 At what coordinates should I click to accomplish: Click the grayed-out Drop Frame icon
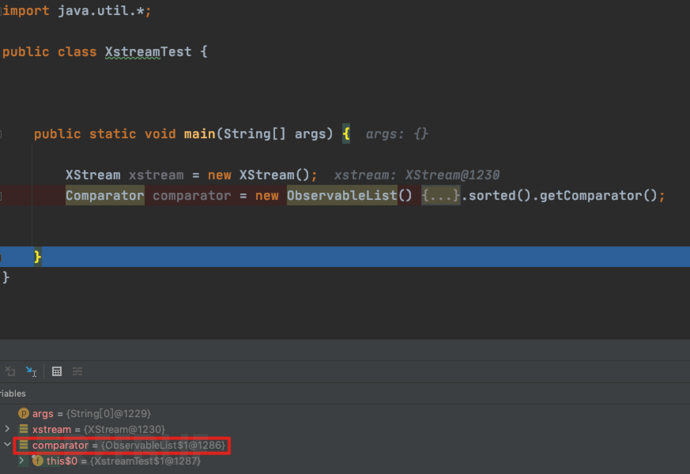click(x=10, y=371)
